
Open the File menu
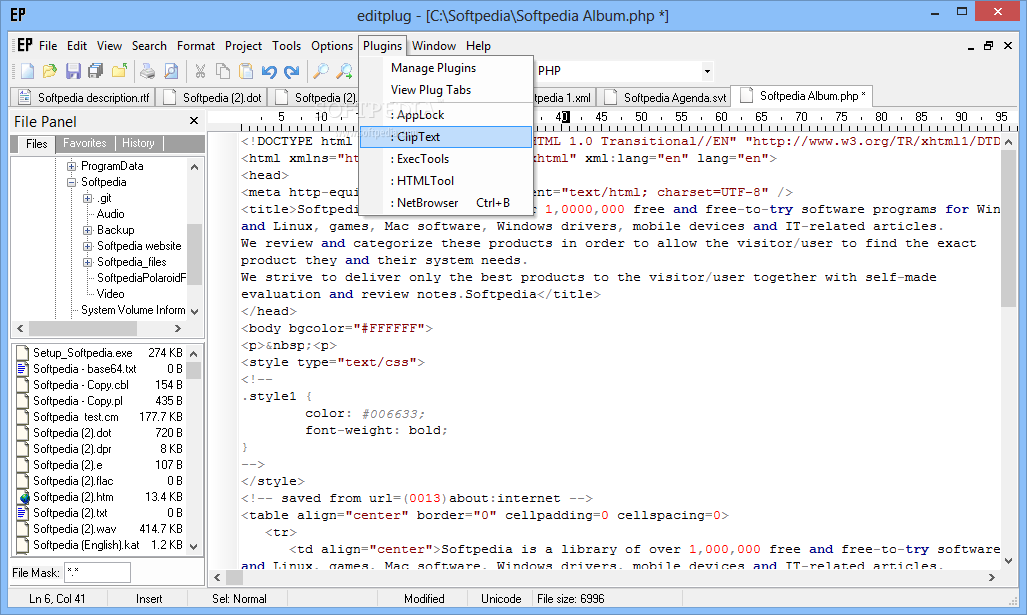click(x=48, y=46)
